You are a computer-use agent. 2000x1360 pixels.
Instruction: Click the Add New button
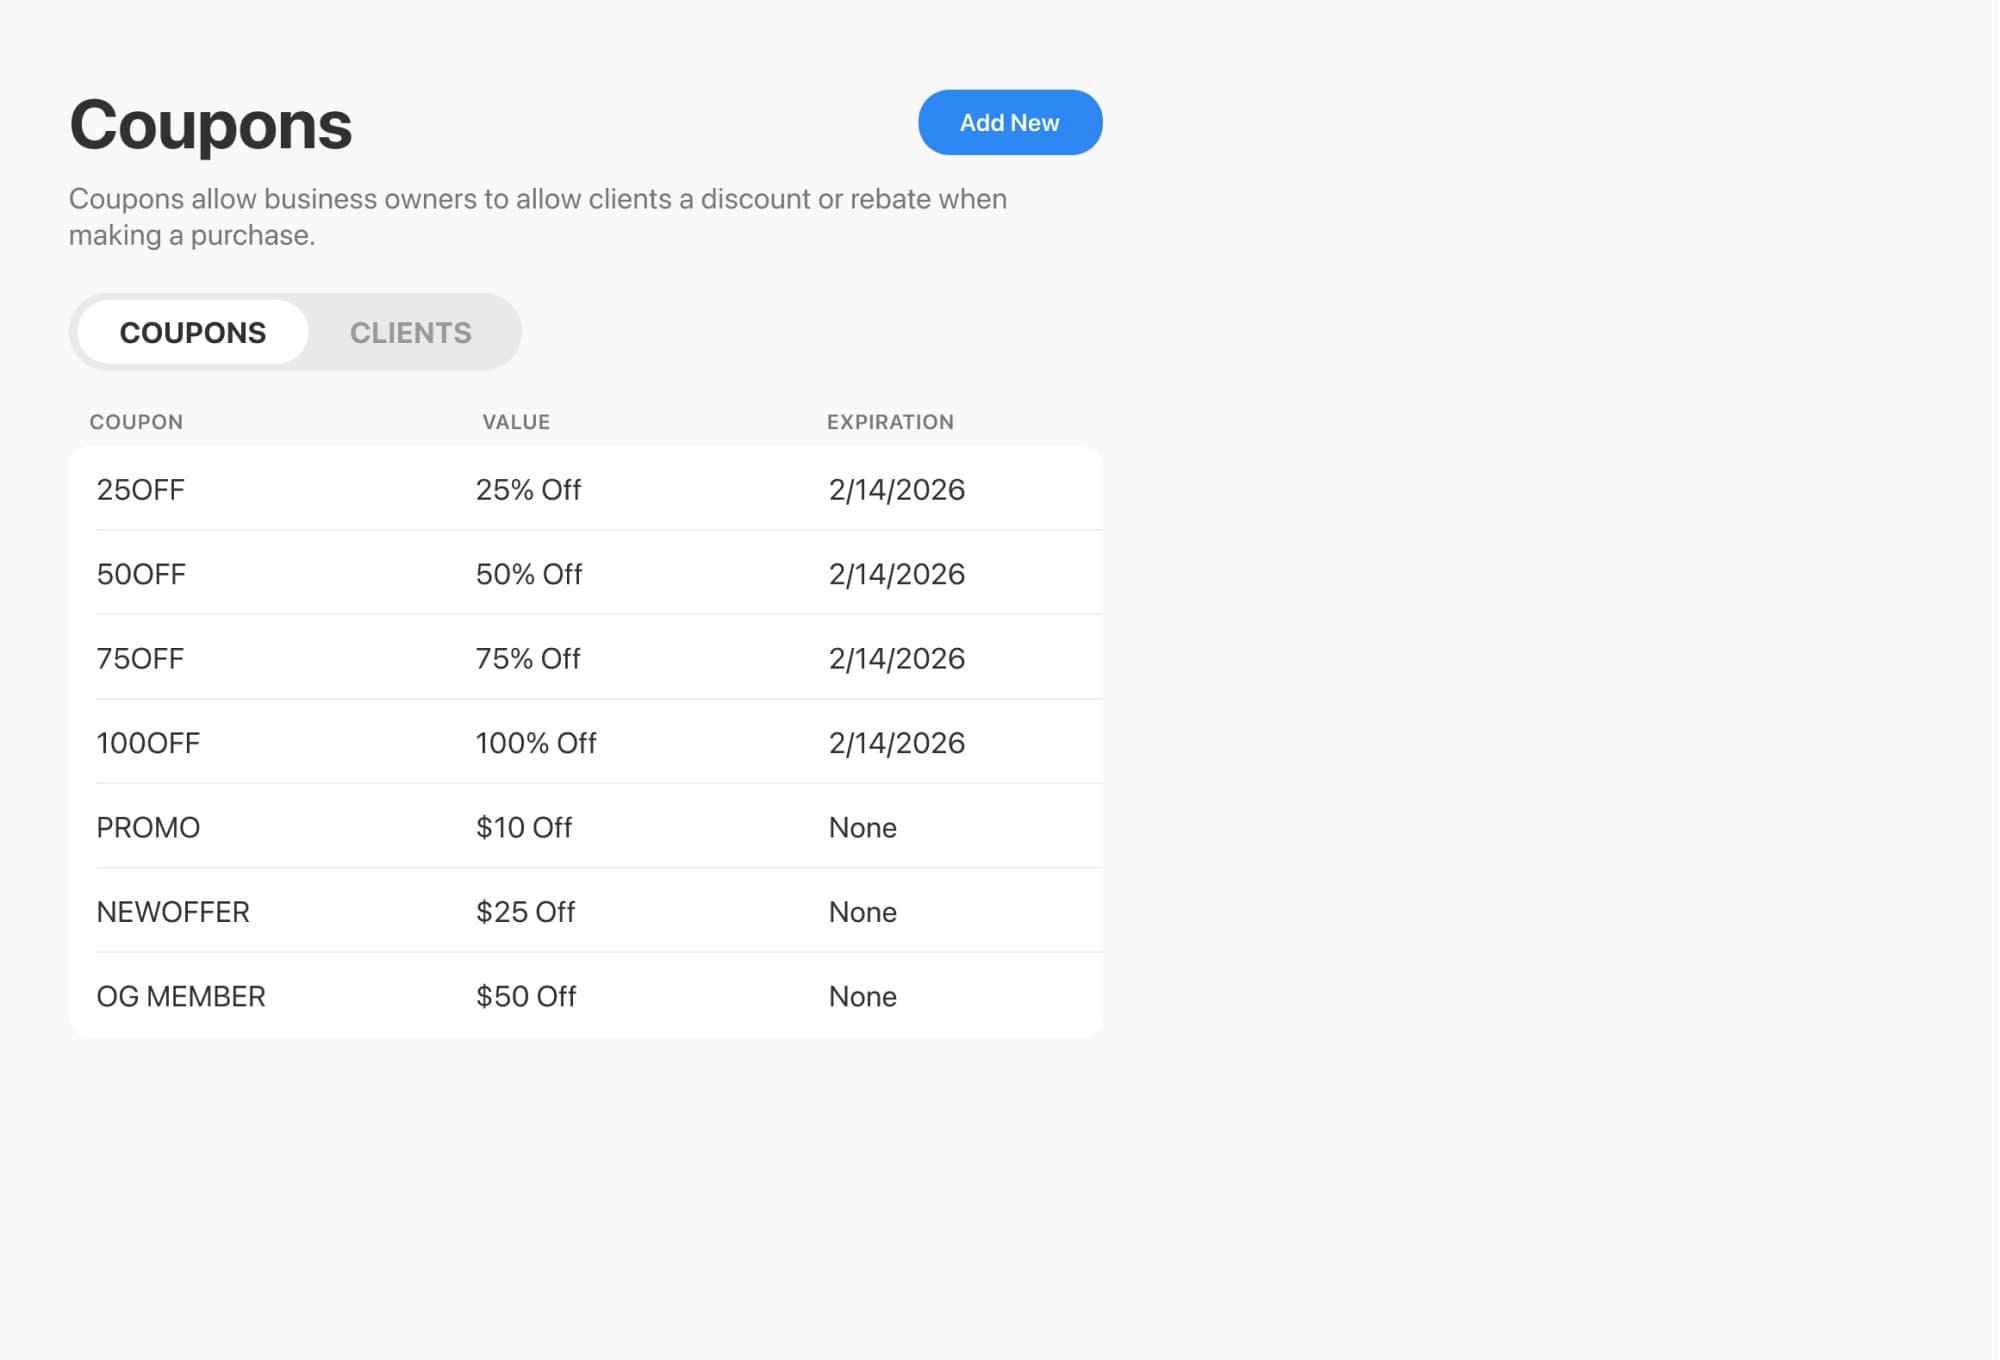[x=1009, y=122]
